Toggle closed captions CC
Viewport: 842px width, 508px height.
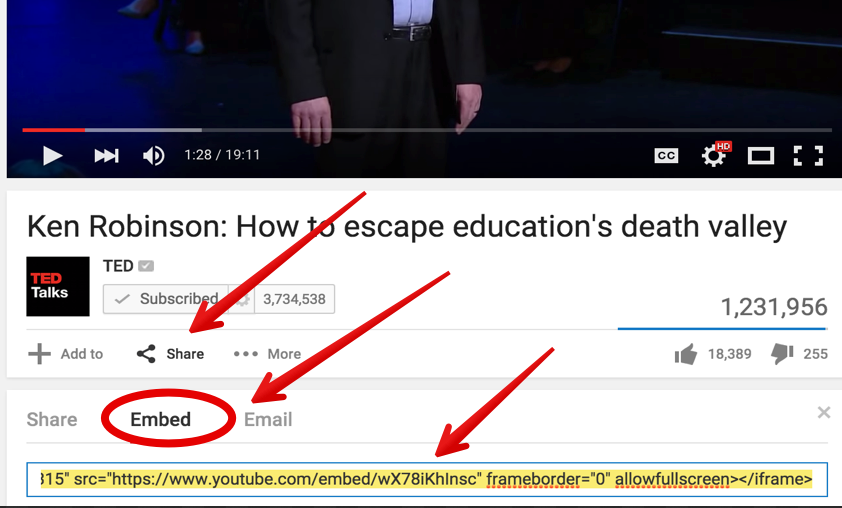tap(666, 156)
